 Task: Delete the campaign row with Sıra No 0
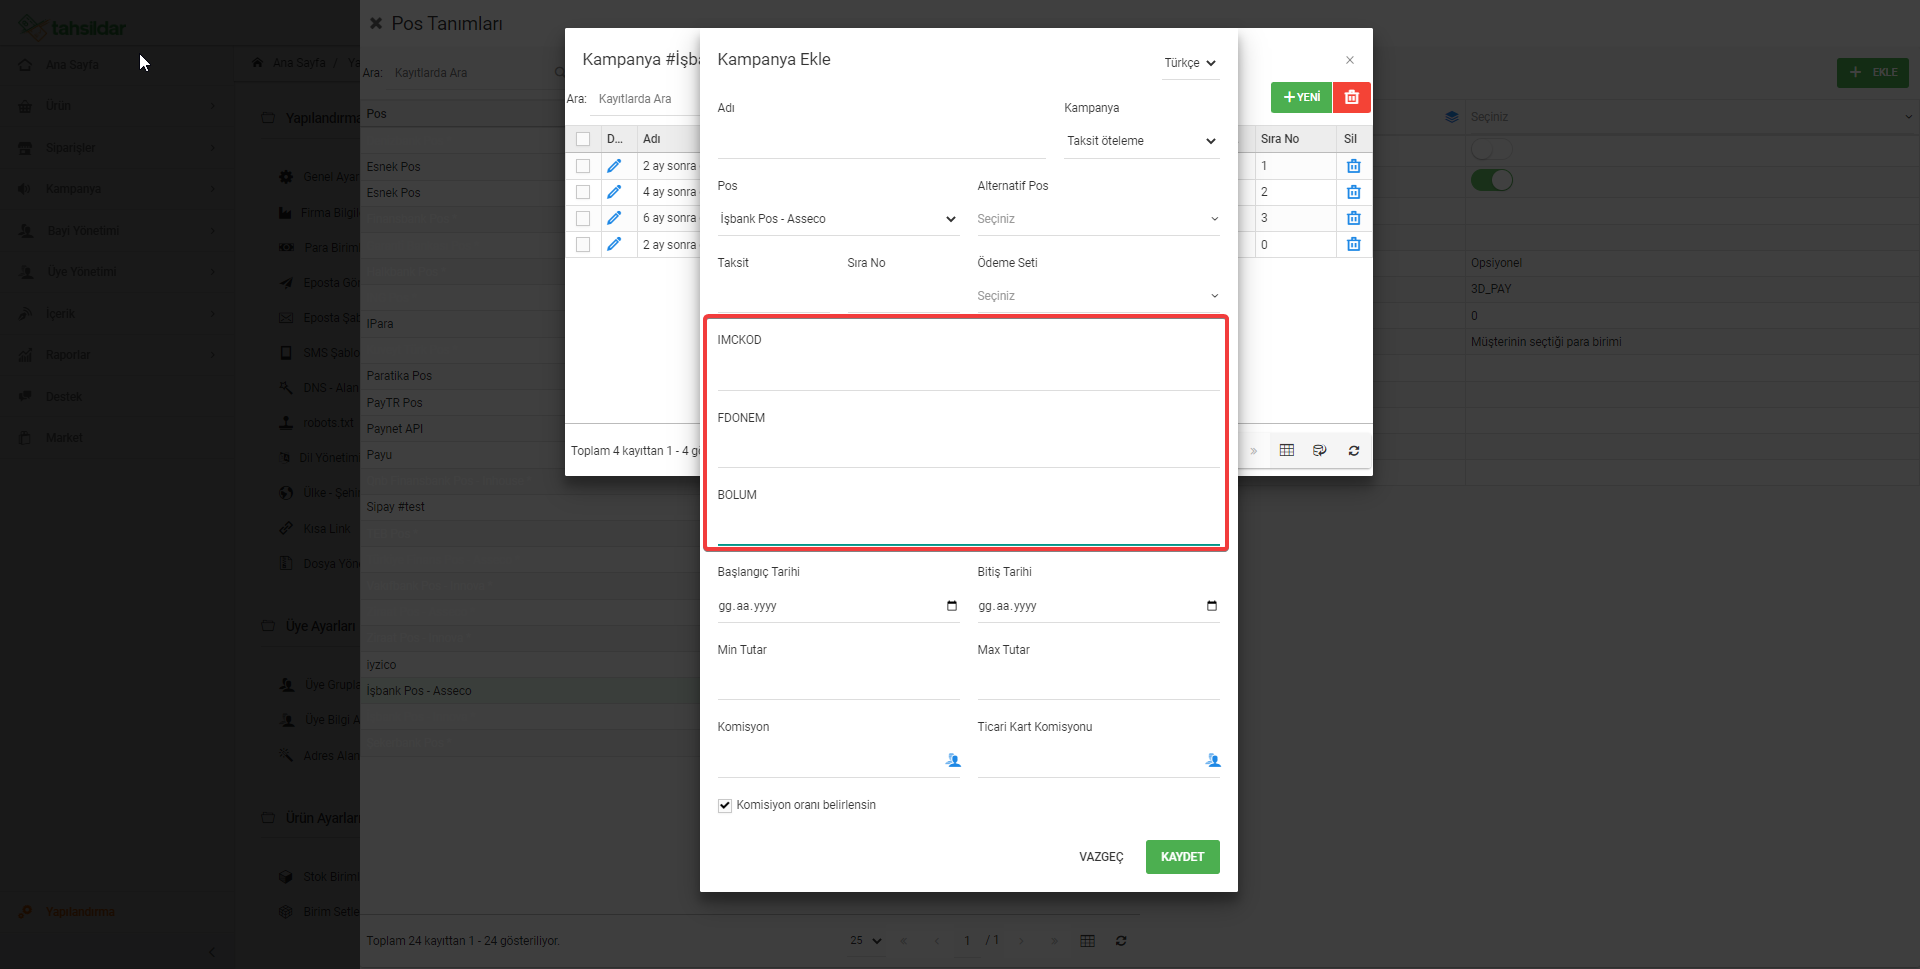click(x=1353, y=244)
